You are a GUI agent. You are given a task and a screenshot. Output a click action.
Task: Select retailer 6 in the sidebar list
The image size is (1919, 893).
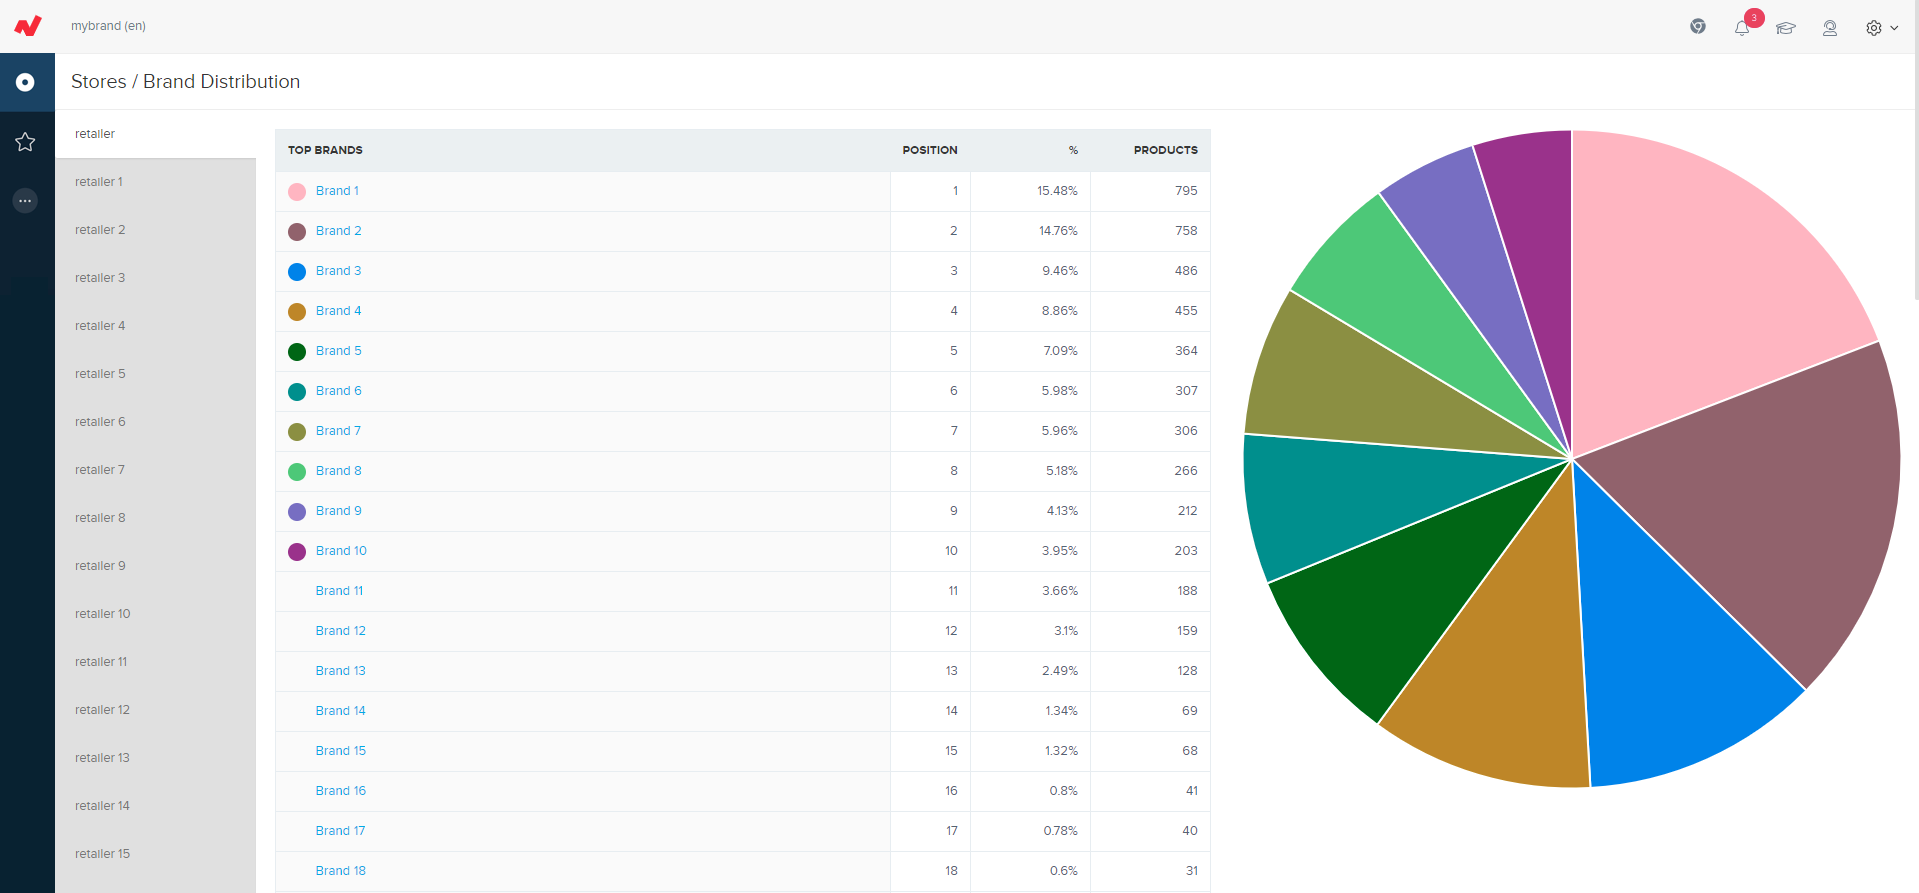(x=156, y=422)
